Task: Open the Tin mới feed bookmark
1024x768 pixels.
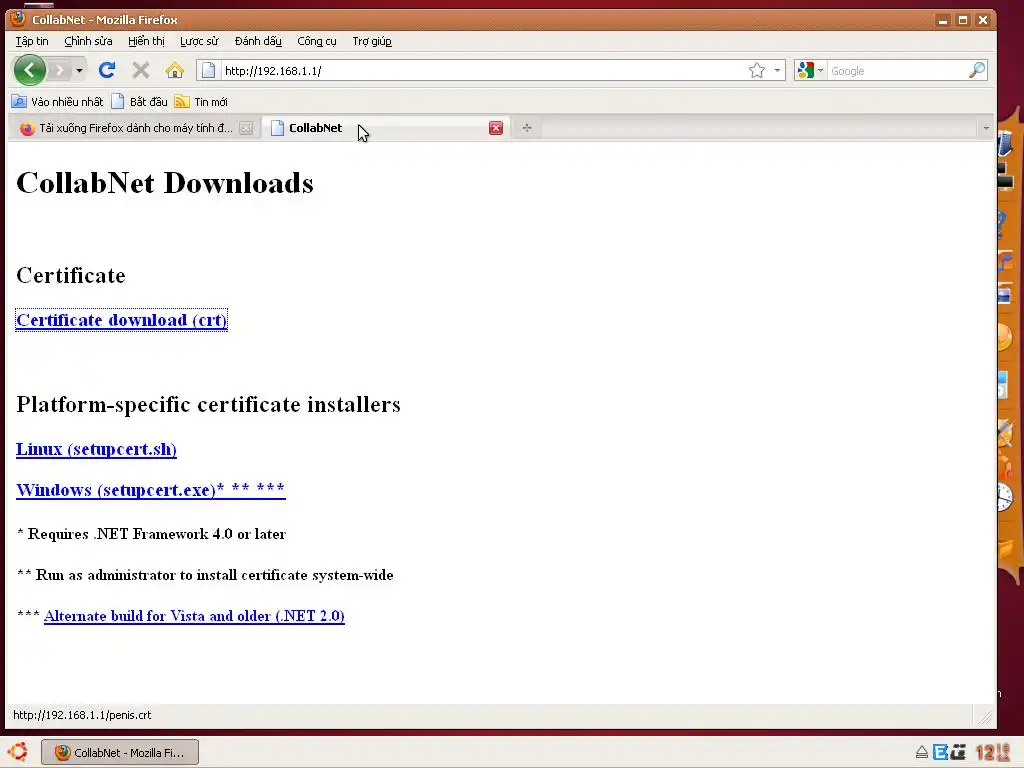Action: click(x=201, y=102)
